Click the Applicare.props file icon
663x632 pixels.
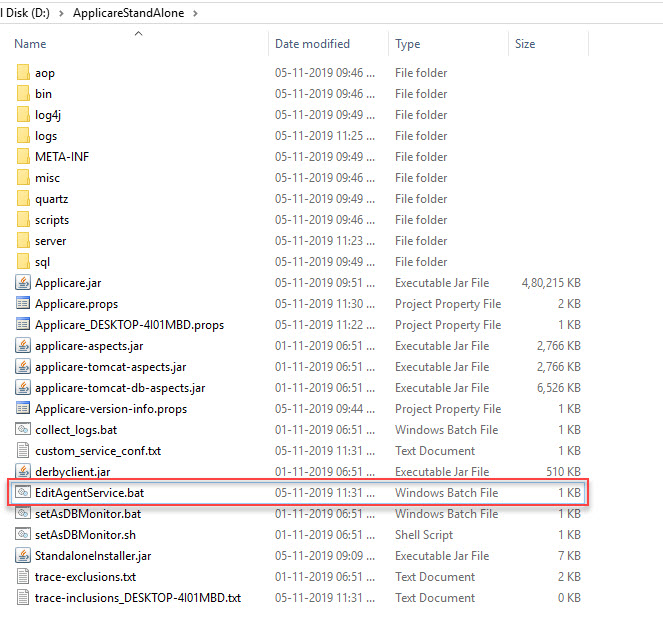point(23,304)
